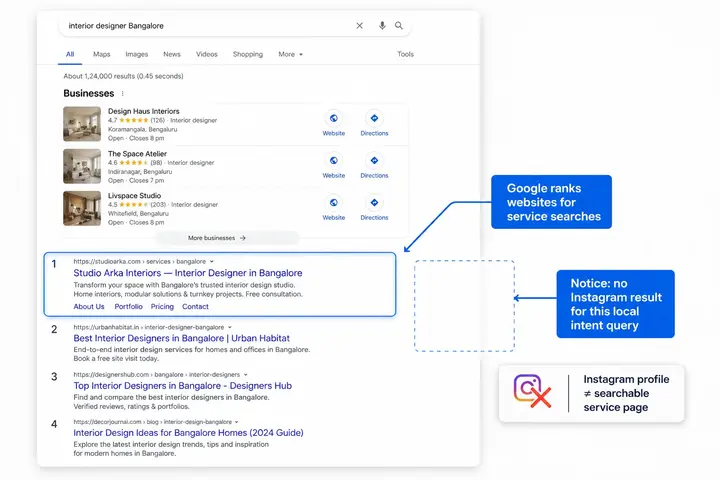Open the Livspace Studio business listing
Image resolution: width=720 pixels, height=480 pixels.
135,196
